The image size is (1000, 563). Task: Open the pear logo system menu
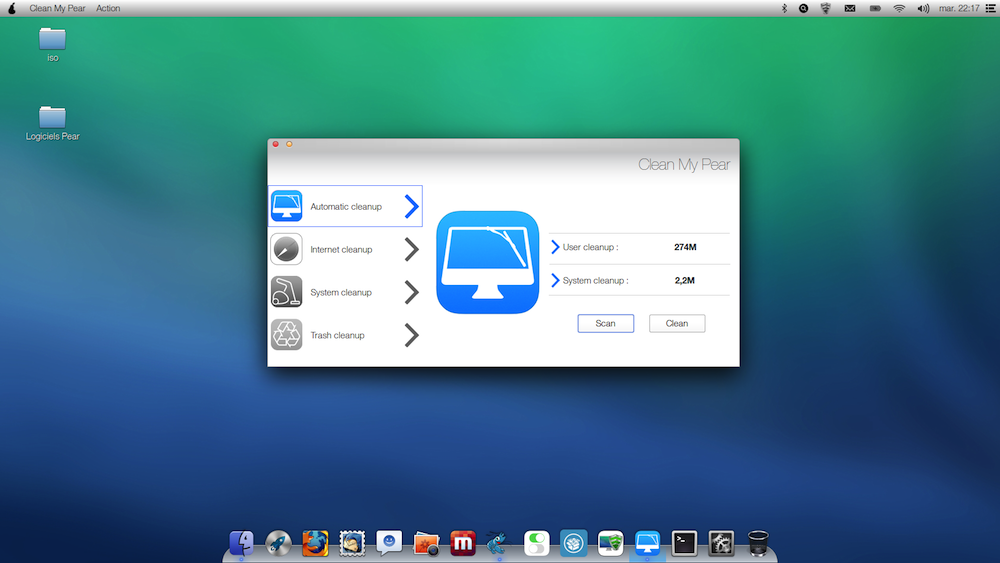point(11,8)
